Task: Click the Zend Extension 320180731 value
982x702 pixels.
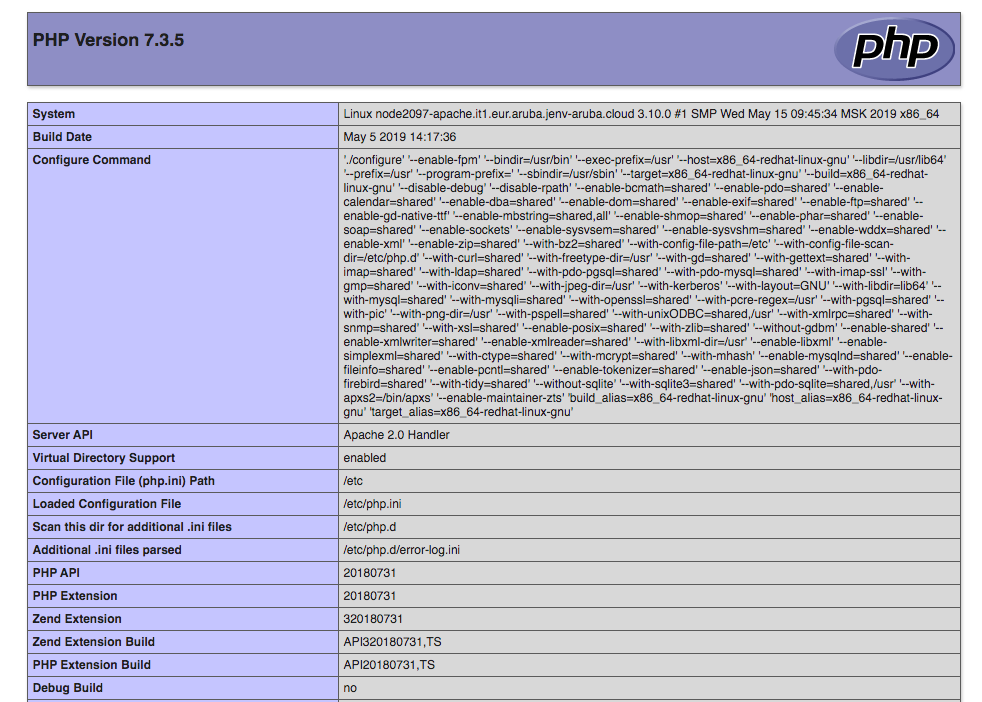Action: pos(372,618)
